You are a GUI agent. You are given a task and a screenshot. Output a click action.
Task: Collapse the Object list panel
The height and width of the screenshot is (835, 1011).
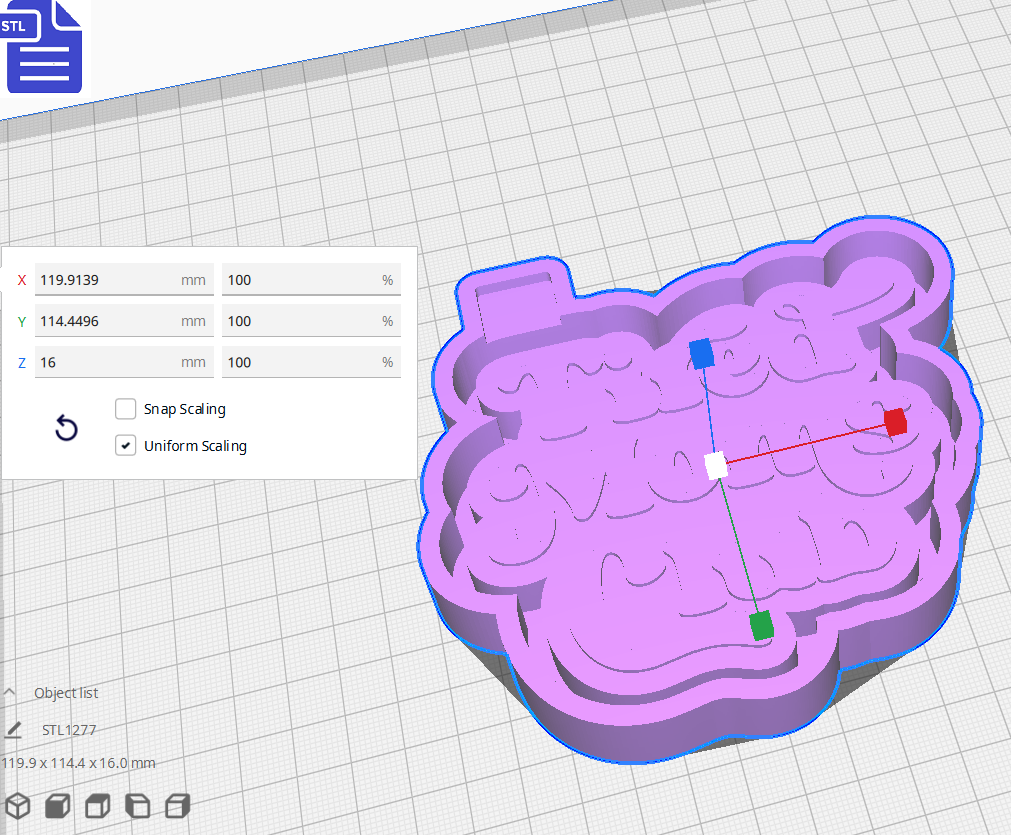[x=11, y=692]
